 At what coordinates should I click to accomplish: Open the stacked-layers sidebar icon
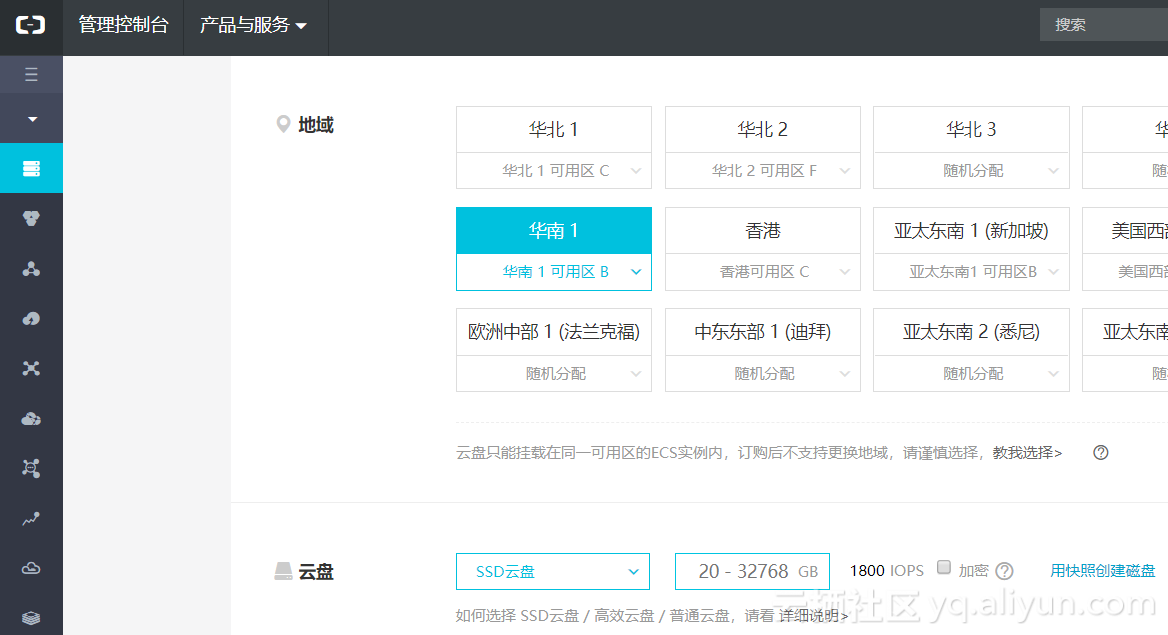tap(31, 618)
